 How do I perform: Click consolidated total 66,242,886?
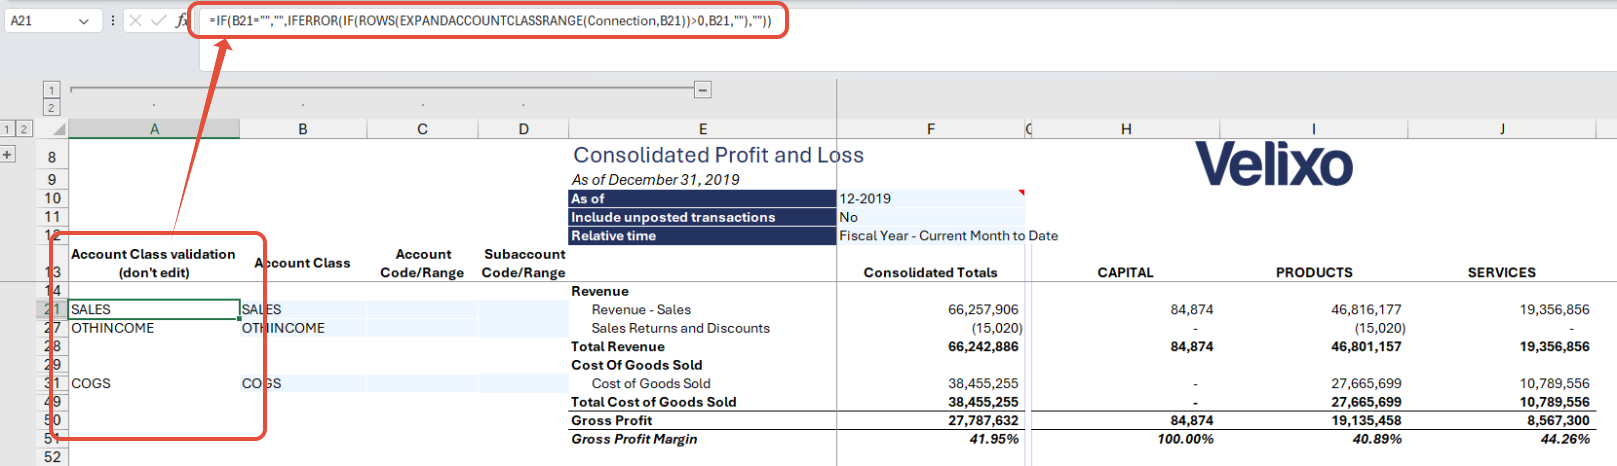(983, 347)
